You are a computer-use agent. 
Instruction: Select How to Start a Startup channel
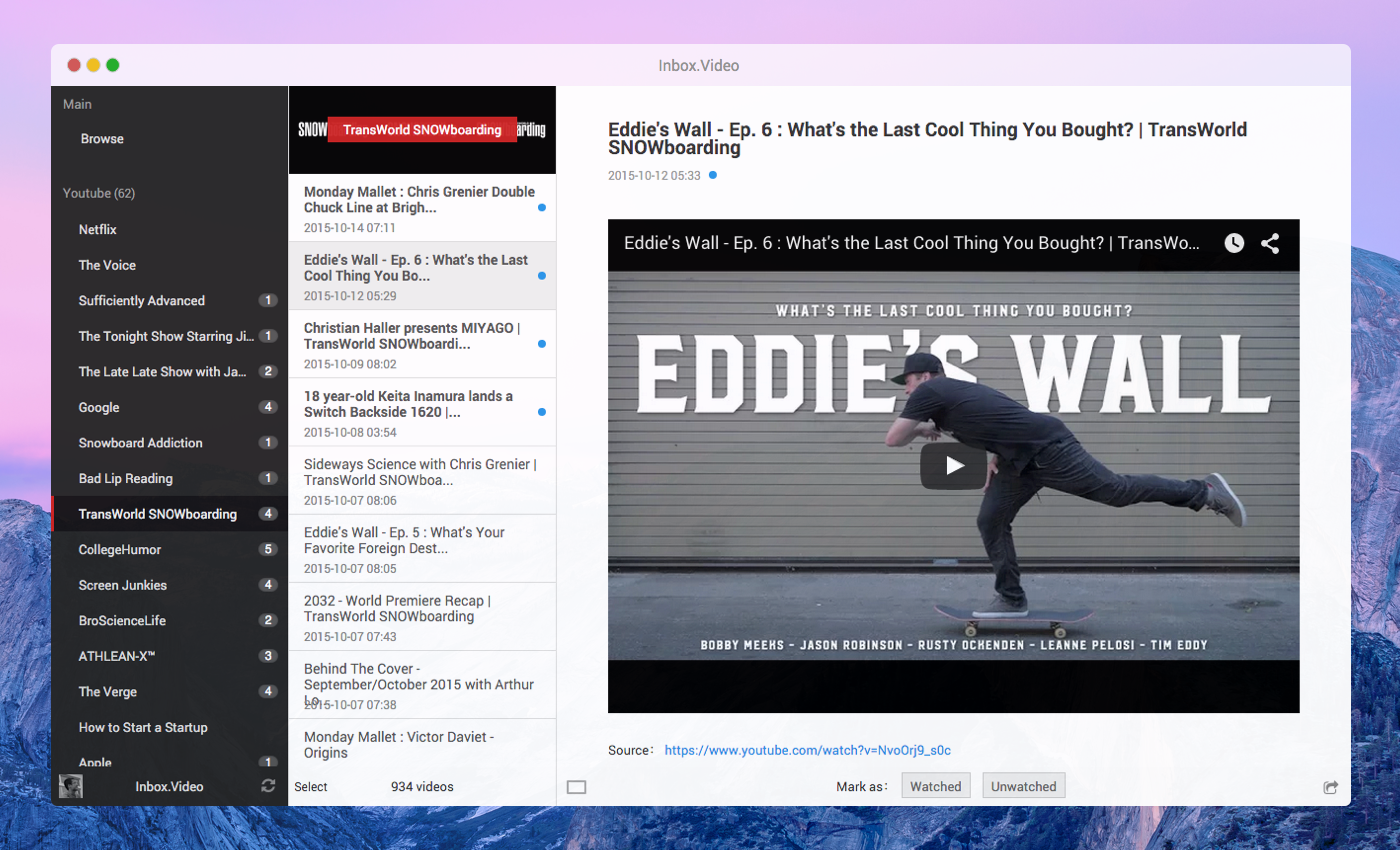(x=169, y=727)
